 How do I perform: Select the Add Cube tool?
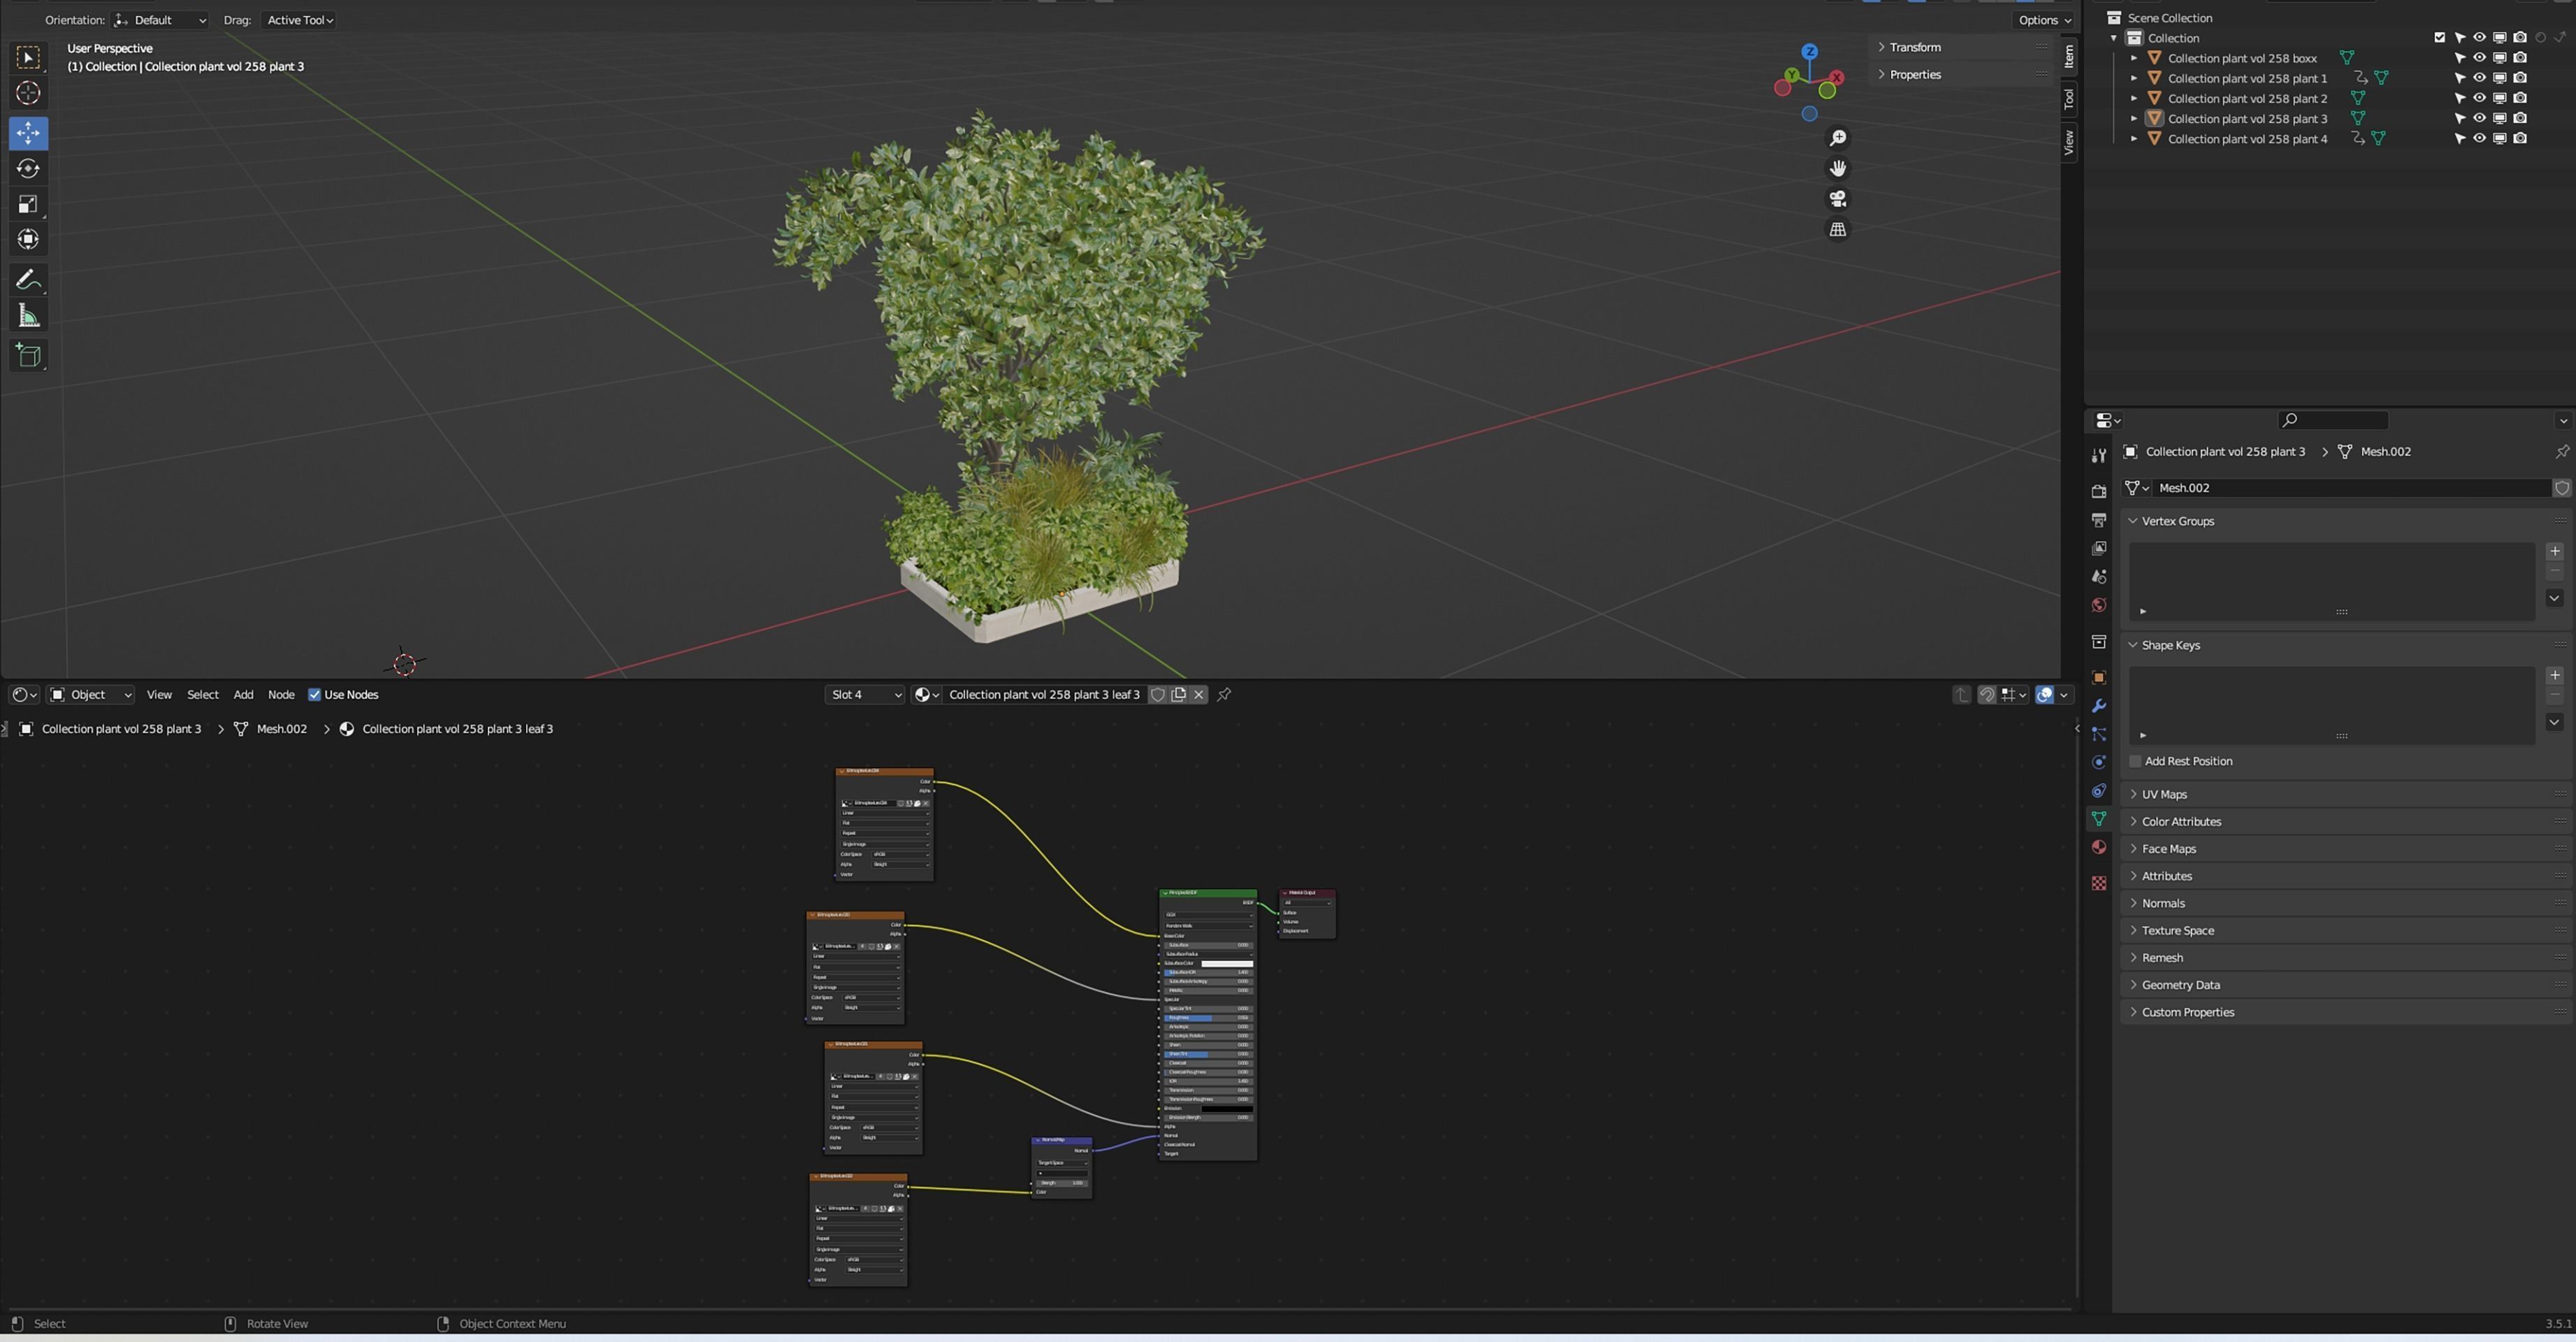pyautogui.click(x=28, y=355)
